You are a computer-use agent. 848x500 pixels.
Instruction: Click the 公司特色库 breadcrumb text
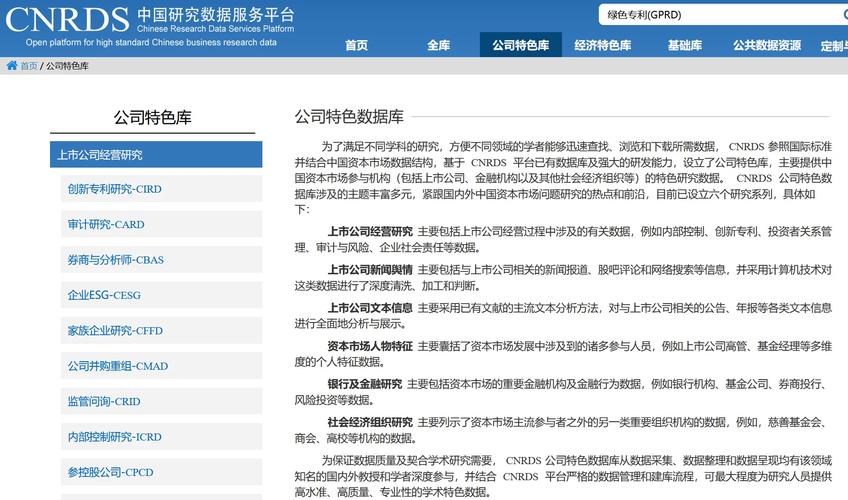67,66
